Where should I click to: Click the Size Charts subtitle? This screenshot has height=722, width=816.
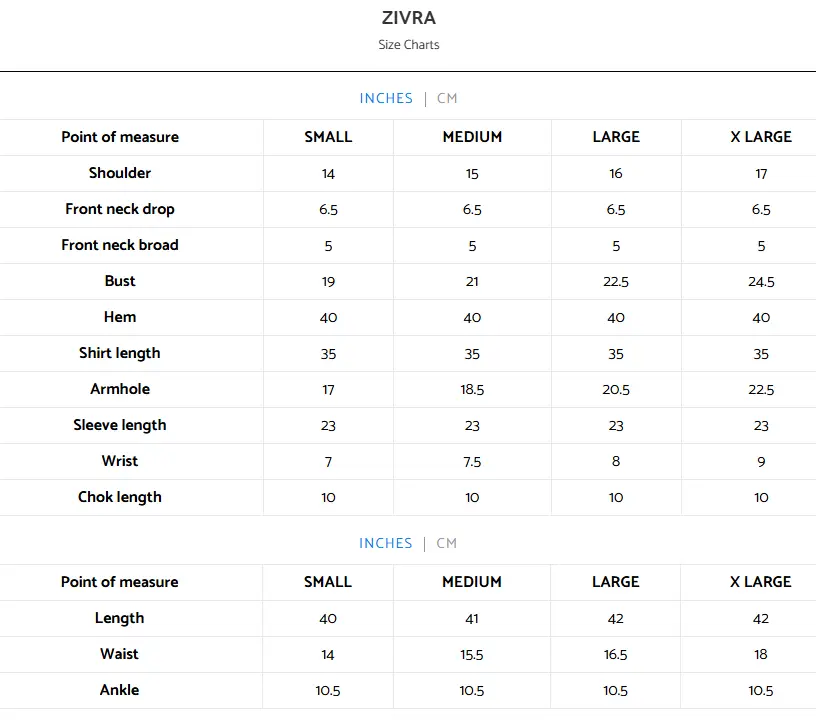pyautogui.click(x=409, y=45)
